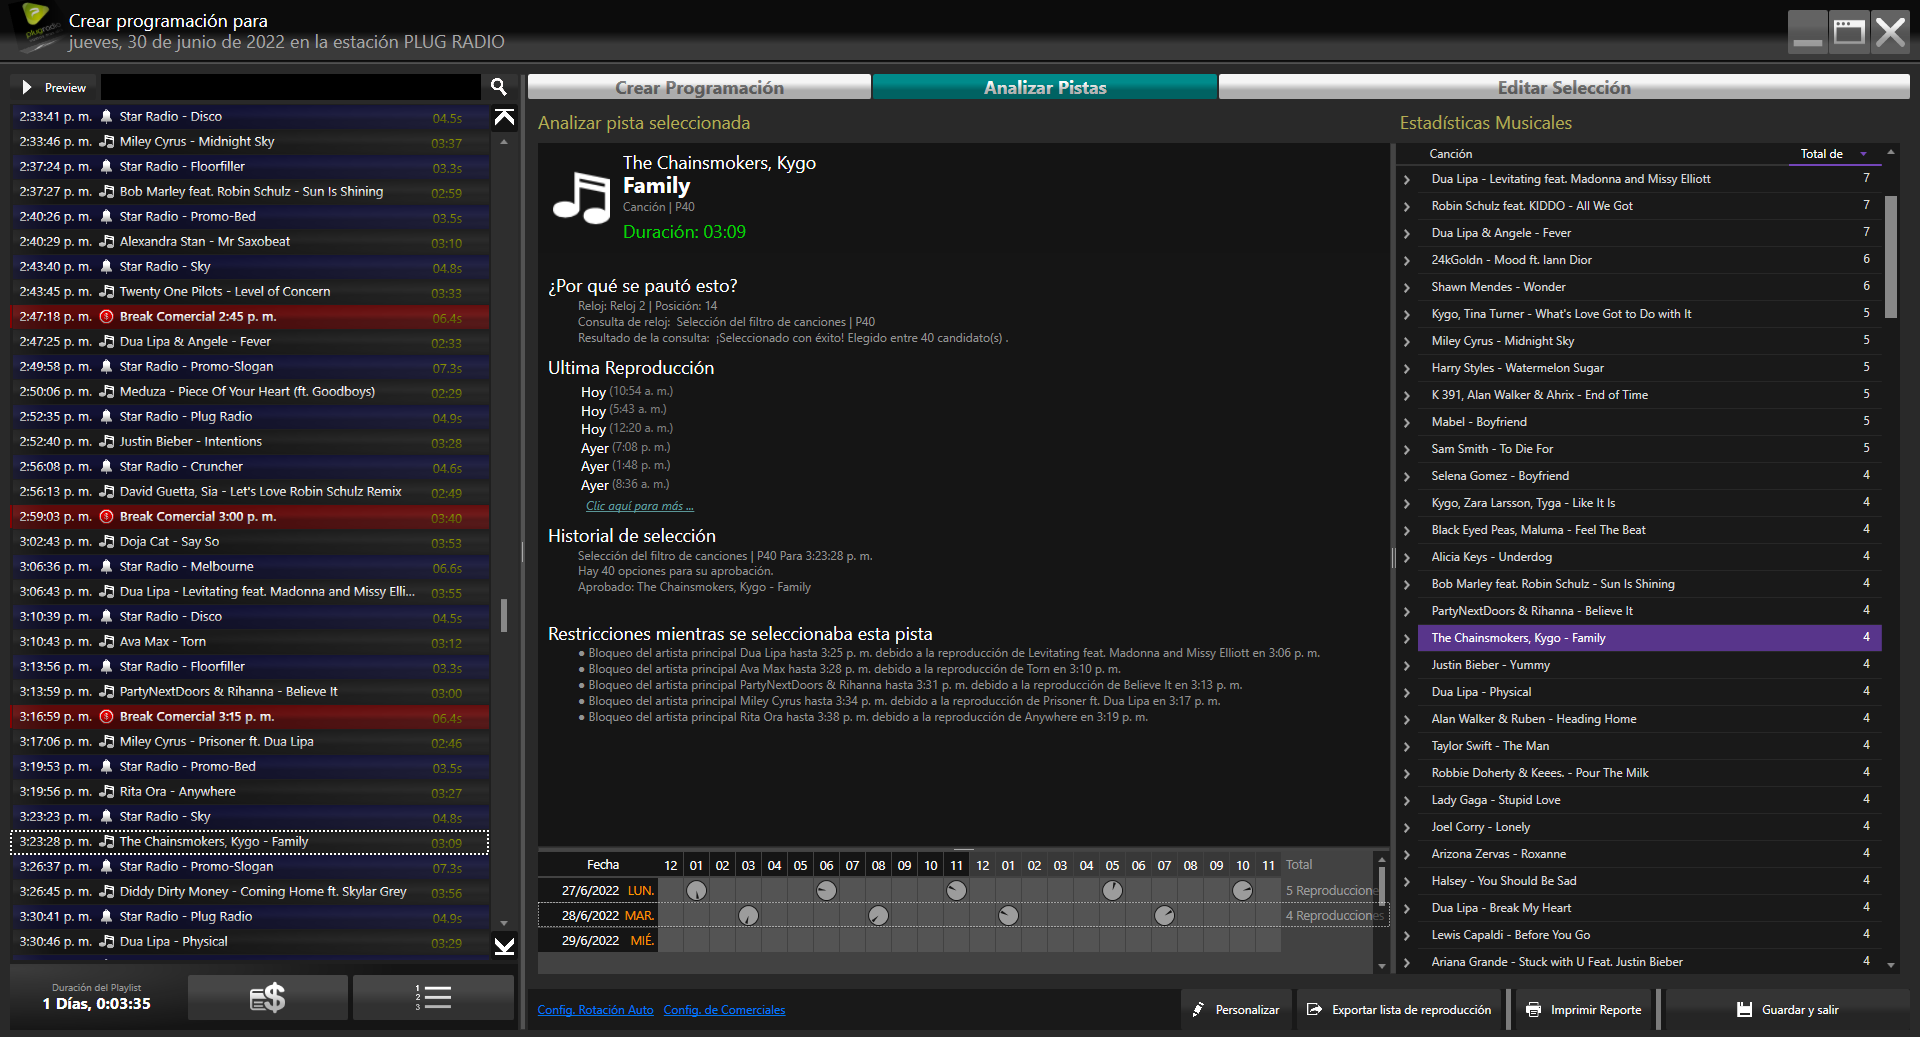Expand The Chainsmokers, Kygo - Family statistics row
The height and width of the screenshot is (1037, 1920).
click(1407, 639)
